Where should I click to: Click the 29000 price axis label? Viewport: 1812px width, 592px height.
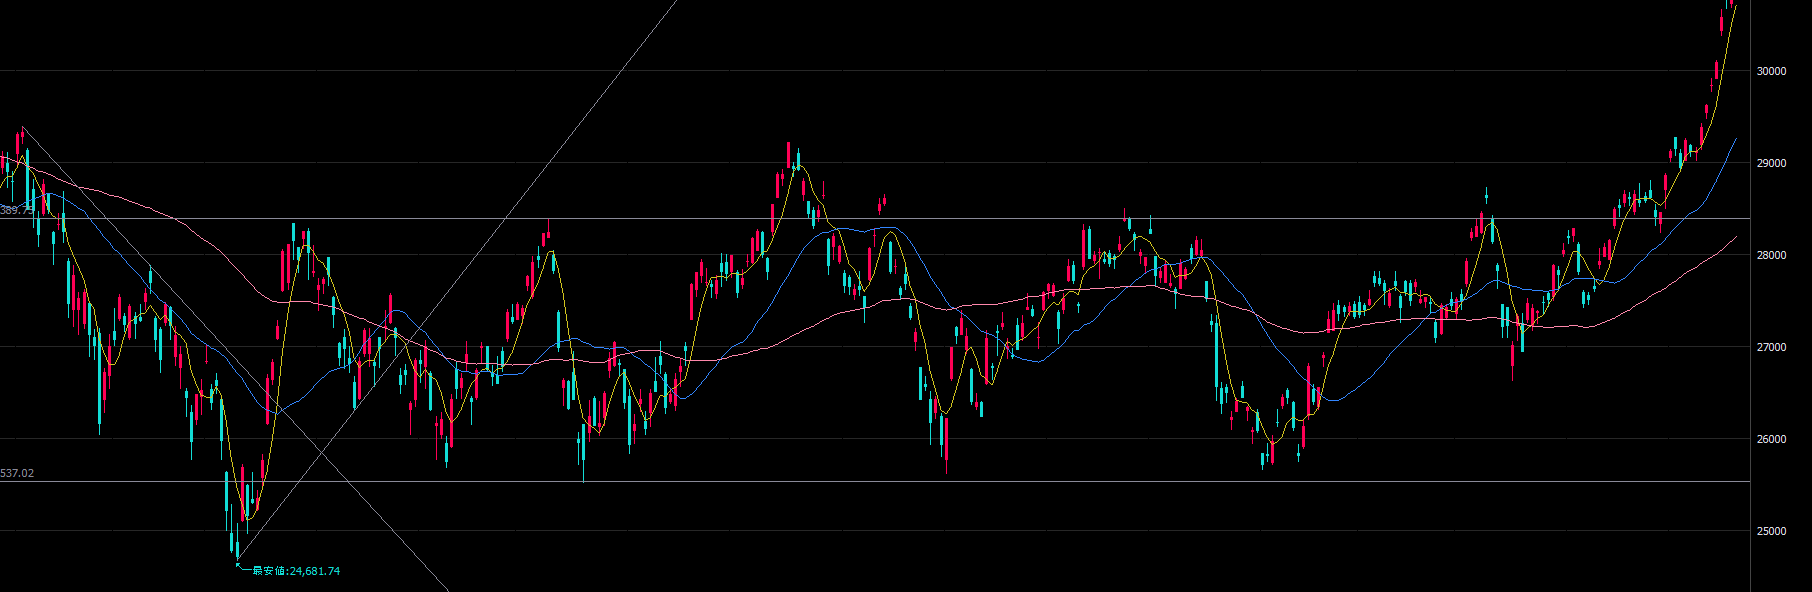click(x=1771, y=163)
